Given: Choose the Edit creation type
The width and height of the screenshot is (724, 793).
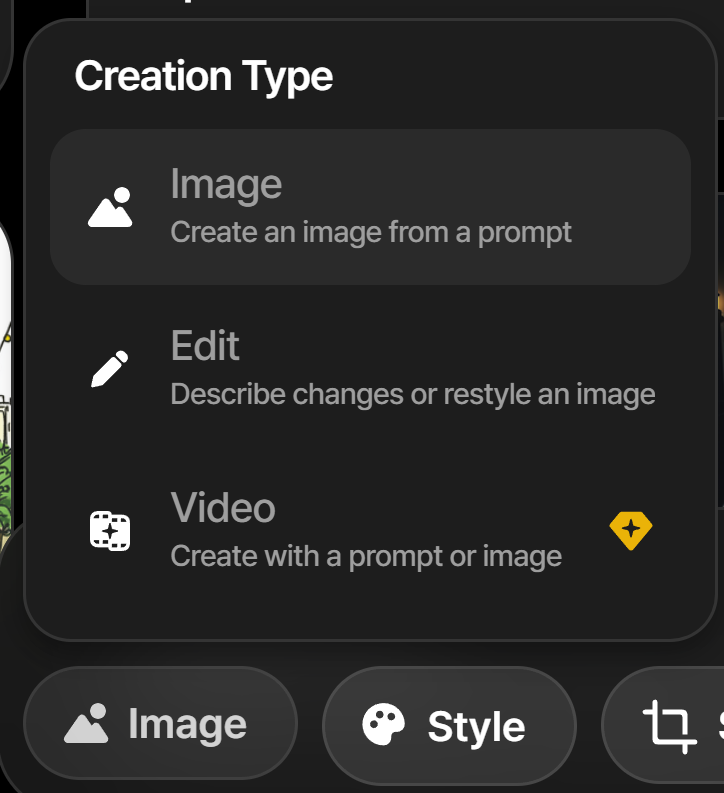Looking at the screenshot, I should coord(370,368).
